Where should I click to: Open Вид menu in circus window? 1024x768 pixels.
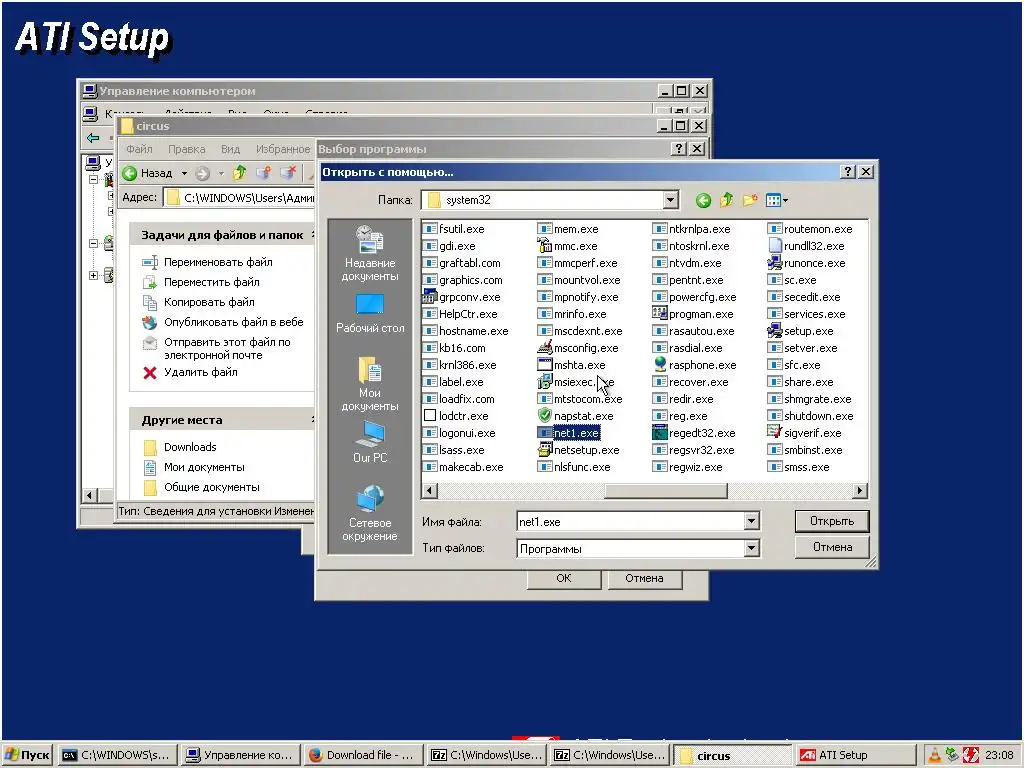(x=231, y=150)
